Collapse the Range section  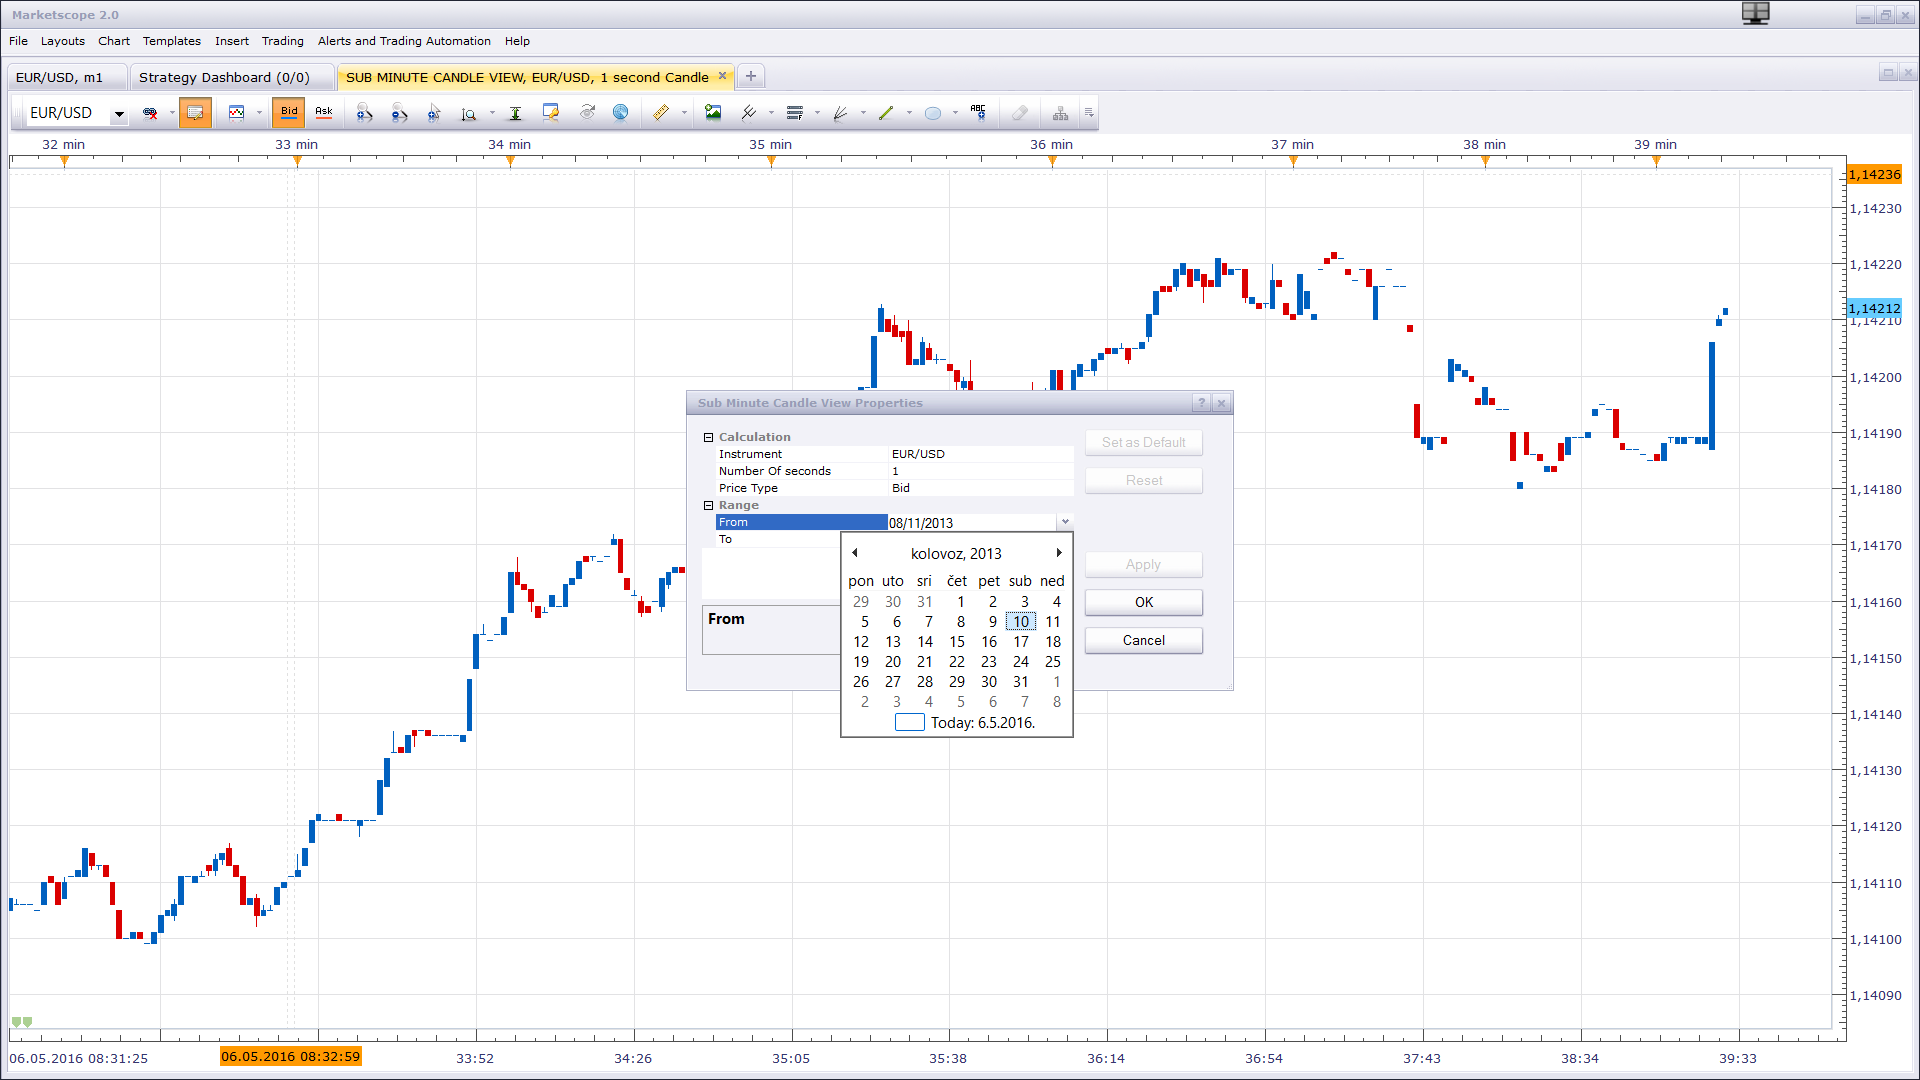pos(708,505)
